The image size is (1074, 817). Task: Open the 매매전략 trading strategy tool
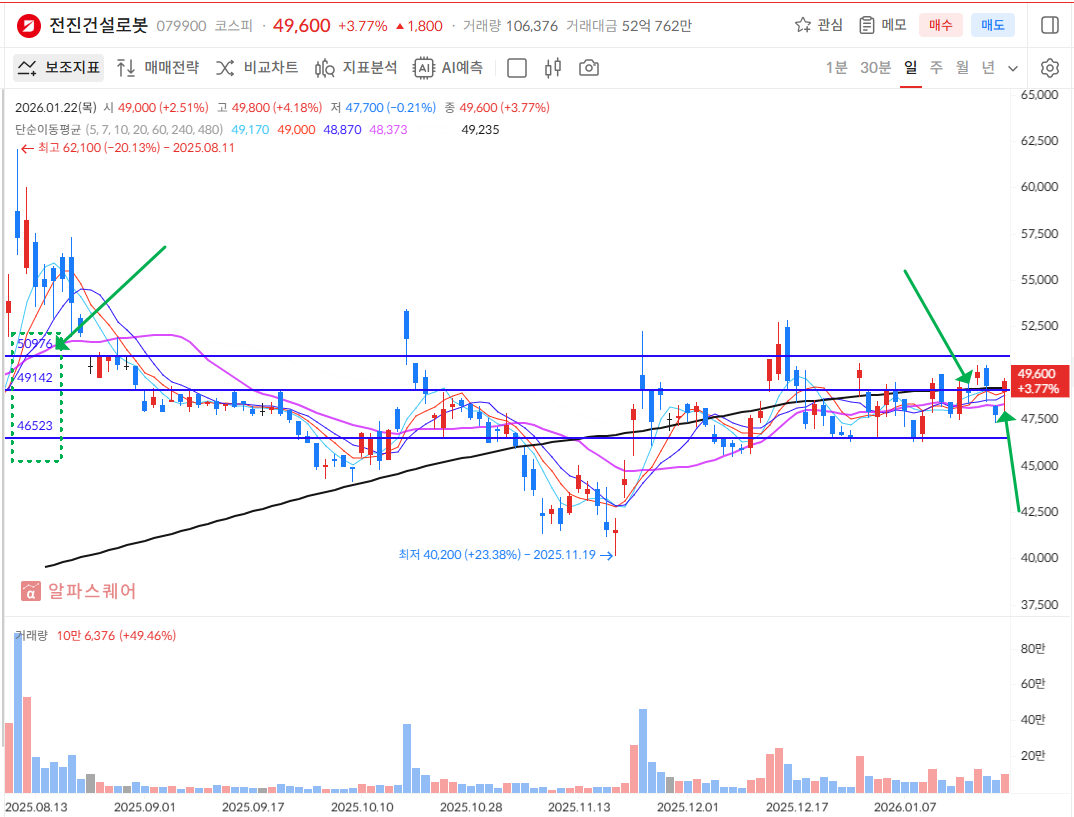click(x=157, y=68)
